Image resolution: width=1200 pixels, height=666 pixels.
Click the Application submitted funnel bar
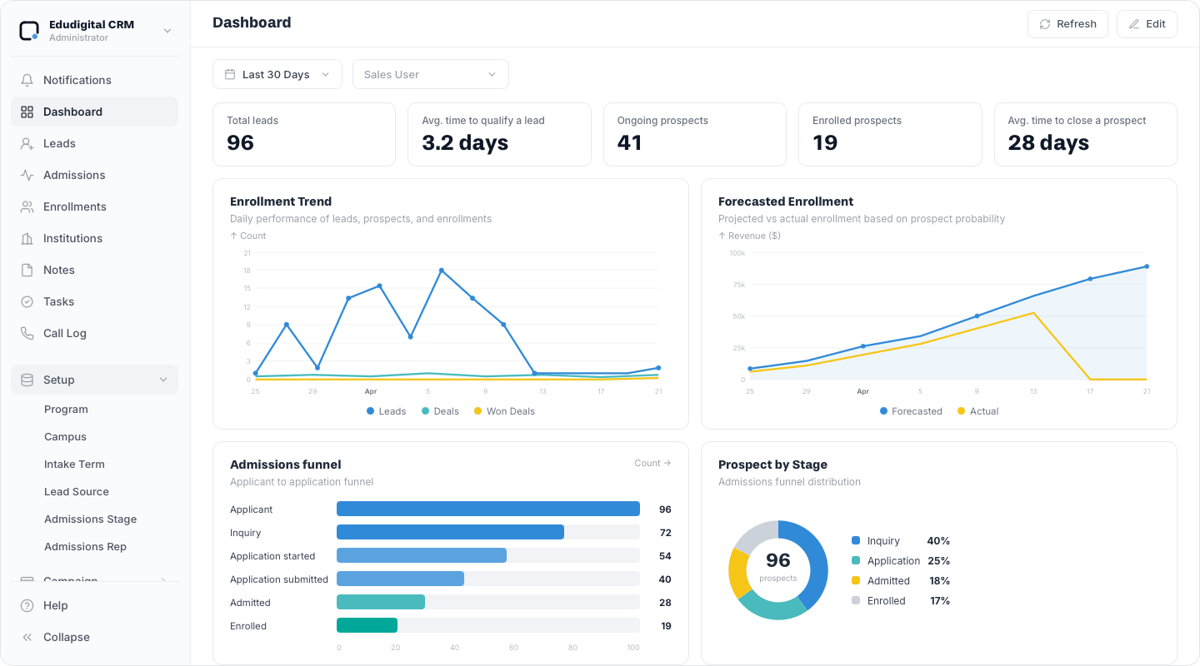400,579
